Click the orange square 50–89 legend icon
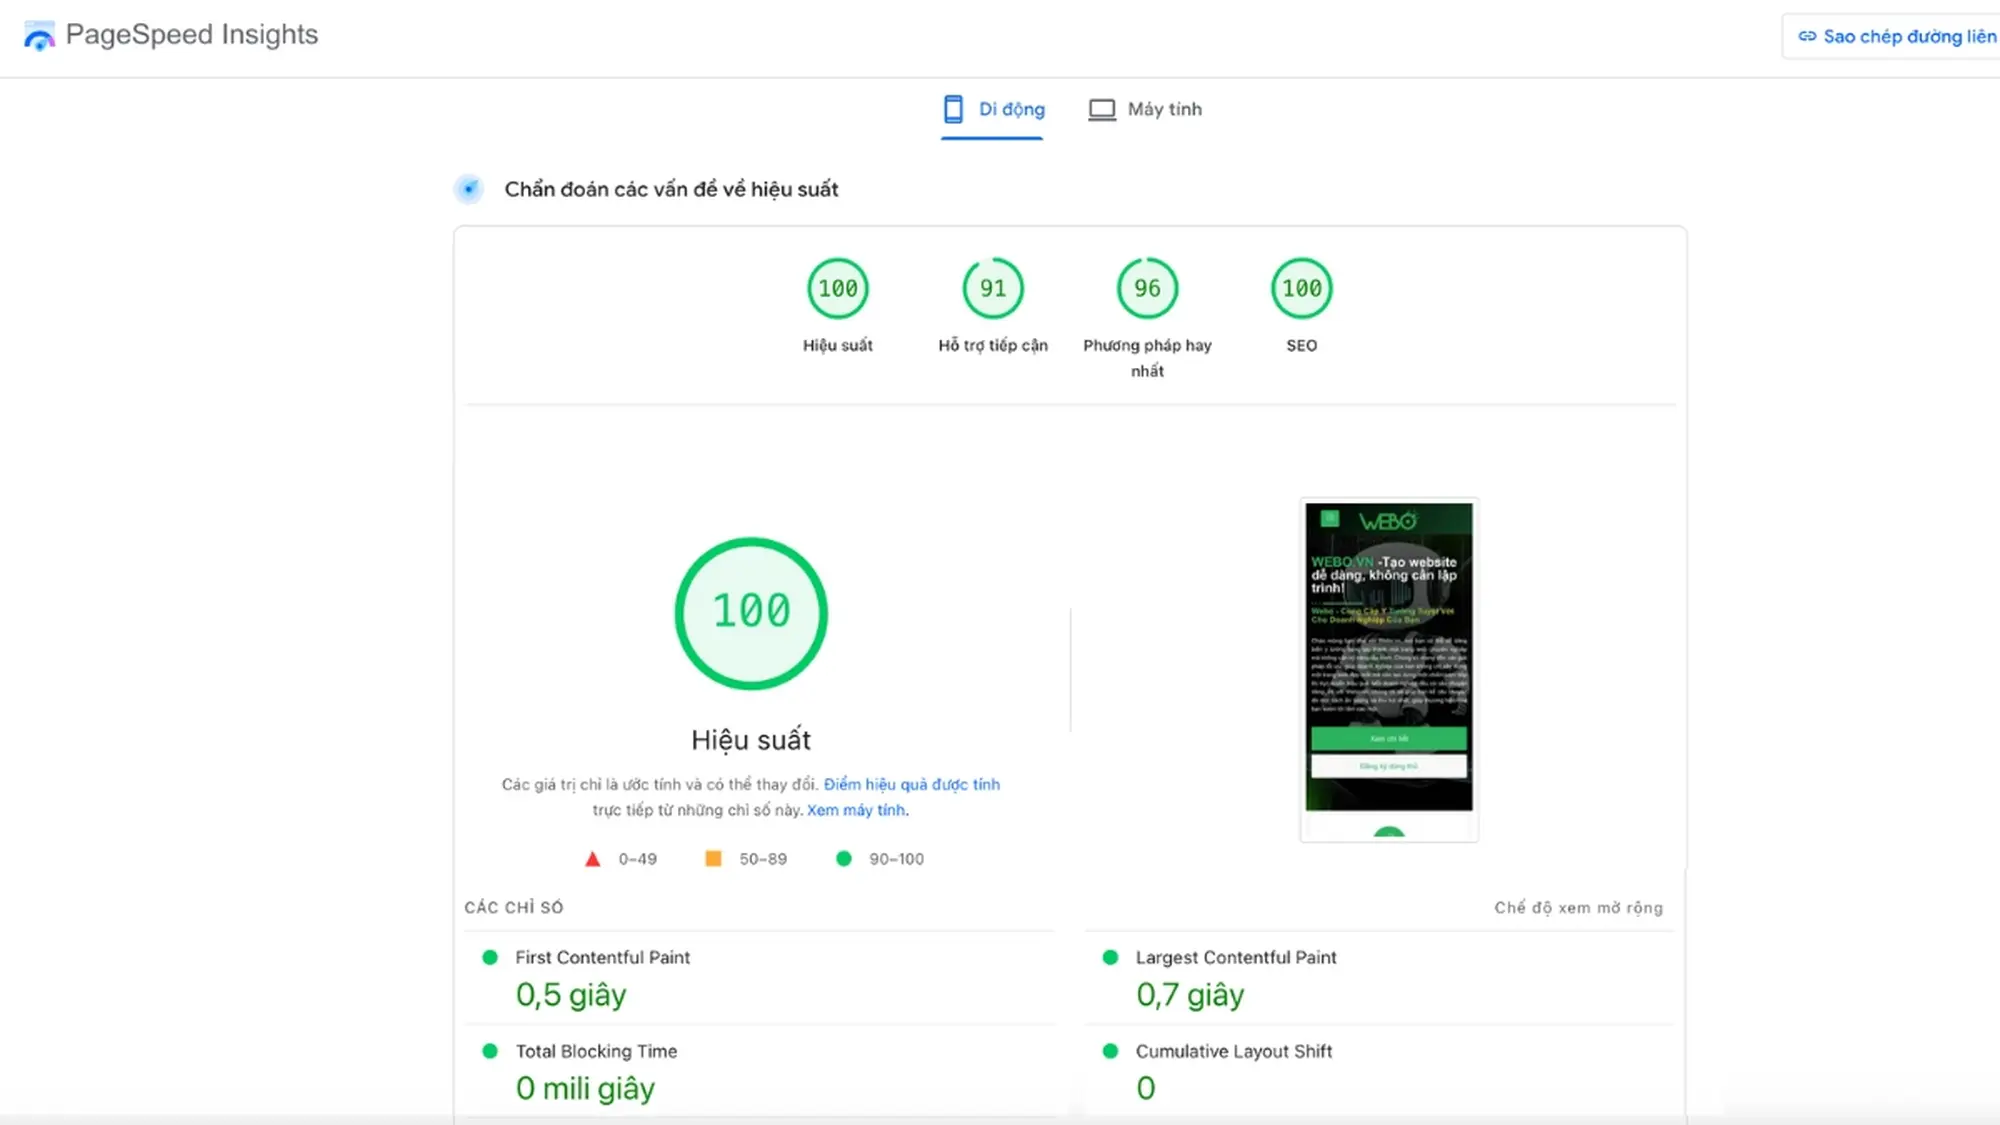 tap(713, 859)
